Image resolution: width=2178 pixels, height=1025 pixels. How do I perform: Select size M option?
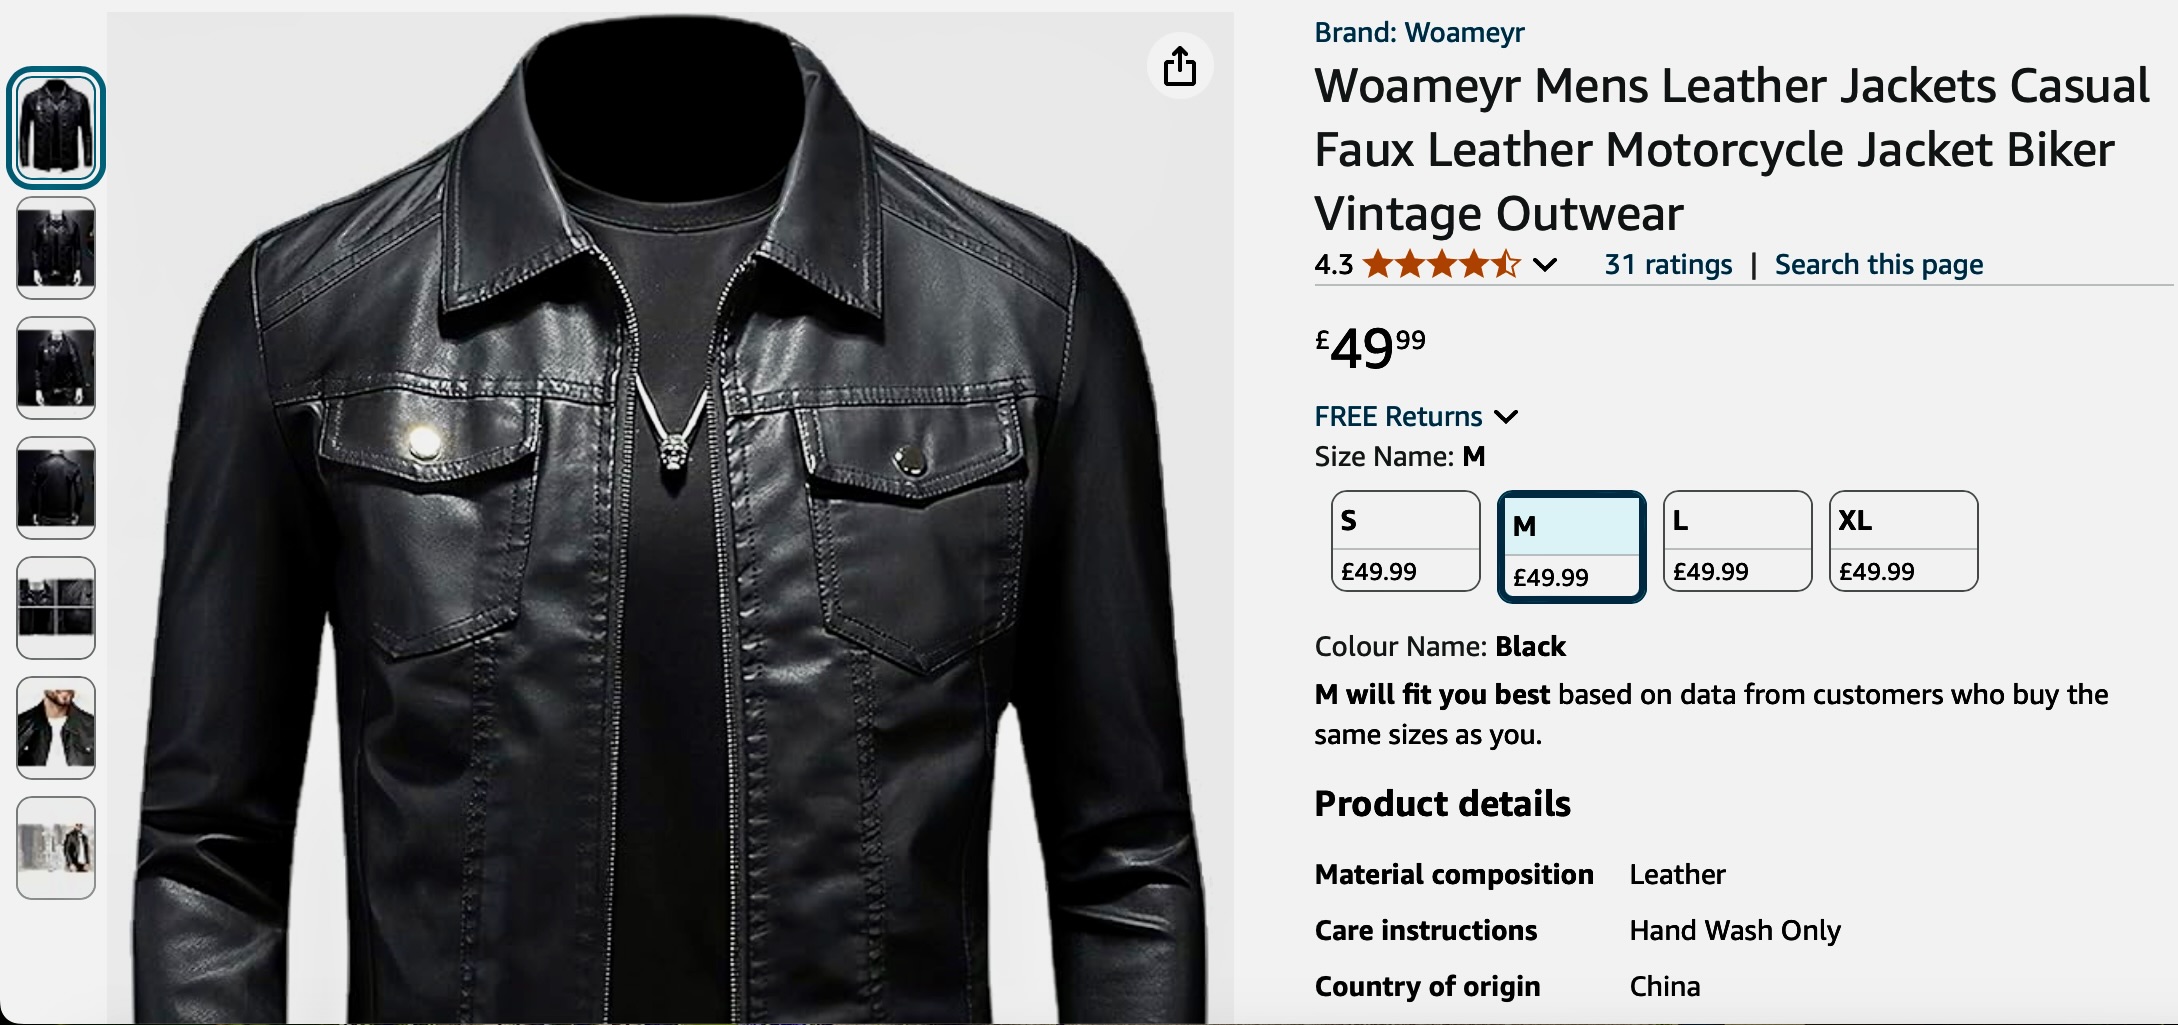coord(1571,547)
